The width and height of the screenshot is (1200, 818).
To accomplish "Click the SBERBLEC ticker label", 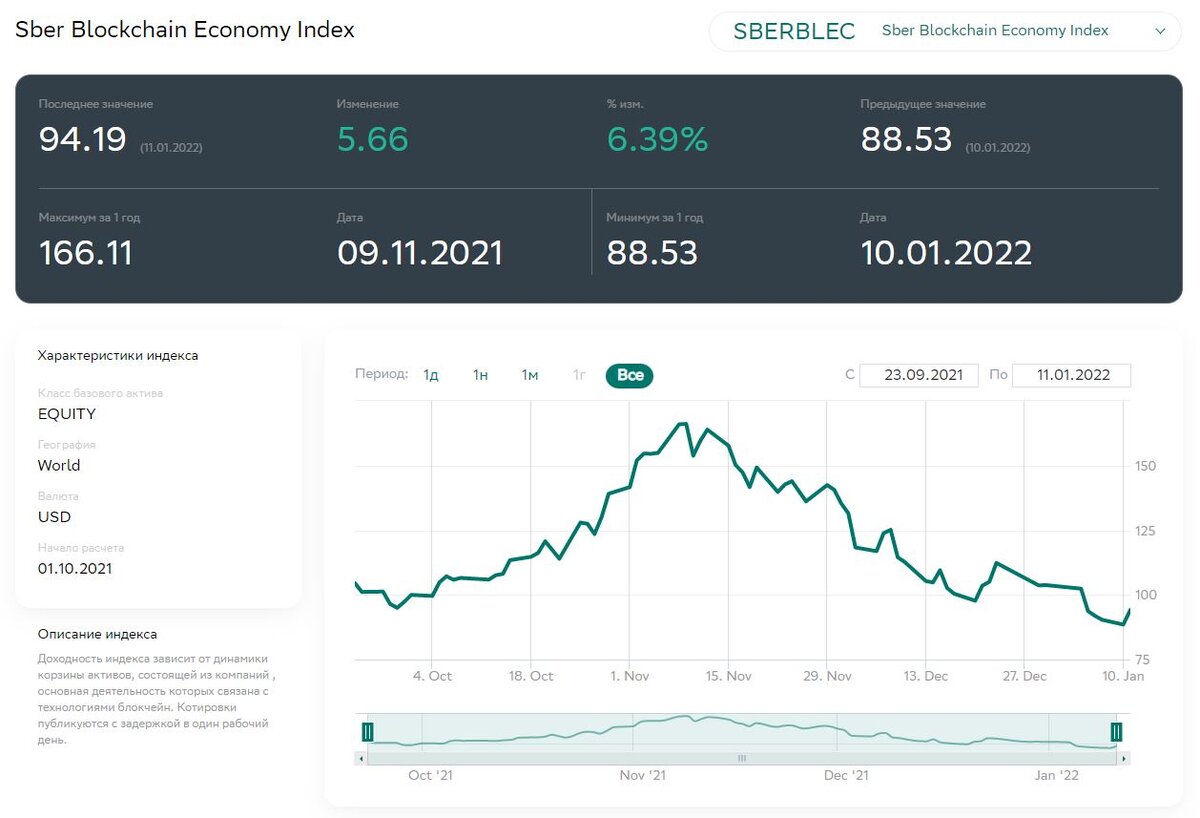I will coord(794,31).
